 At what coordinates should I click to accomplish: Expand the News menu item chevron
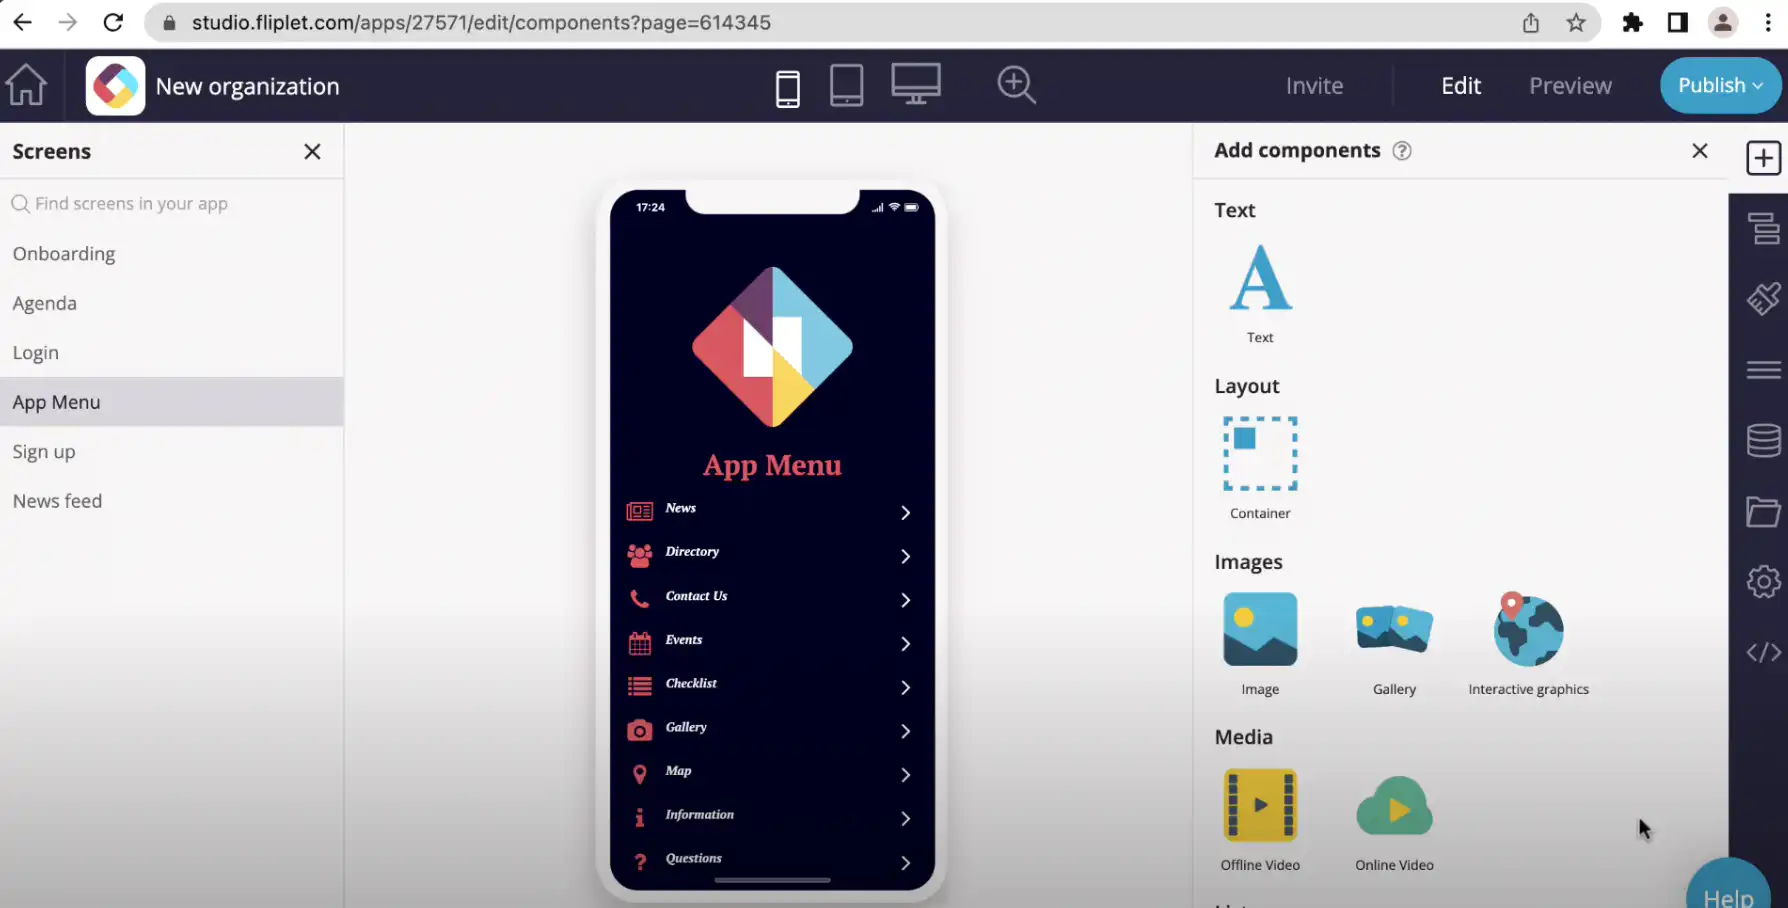[905, 512]
